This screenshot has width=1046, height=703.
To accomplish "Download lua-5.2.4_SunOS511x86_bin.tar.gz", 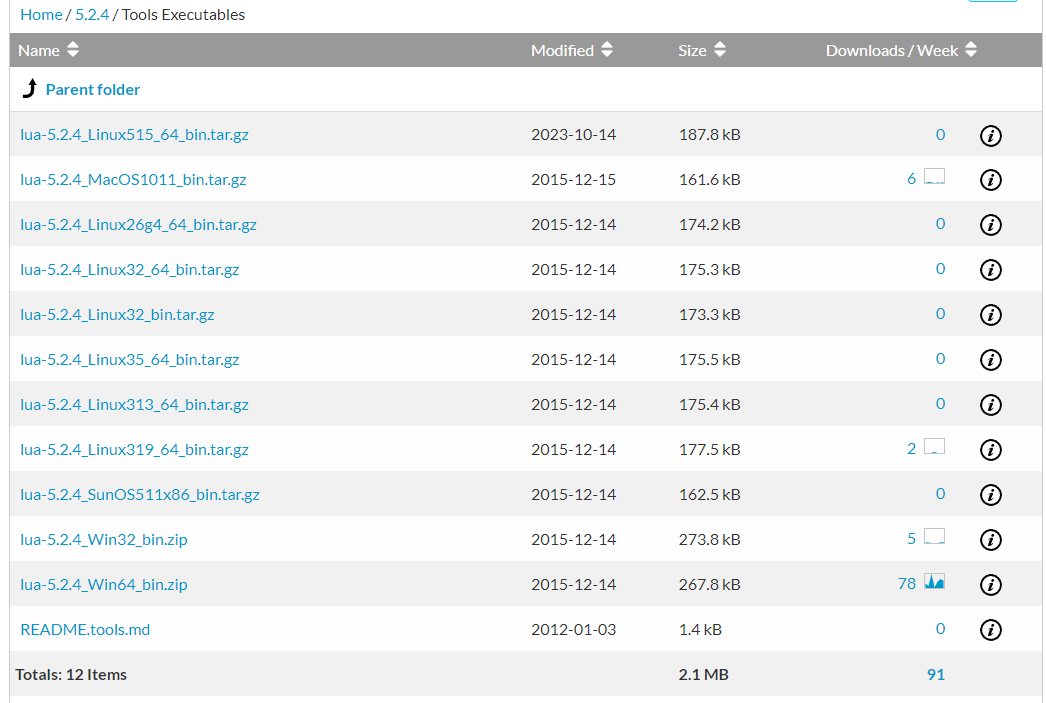I will [x=140, y=495].
